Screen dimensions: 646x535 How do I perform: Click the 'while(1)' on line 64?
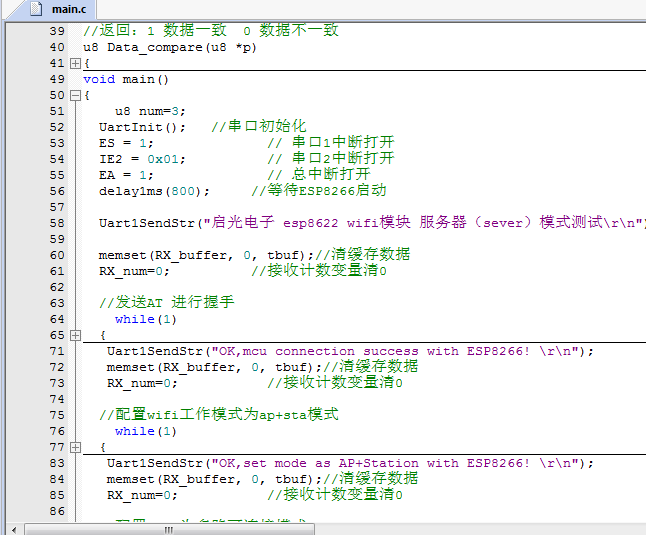pyautogui.click(x=145, y=319)
